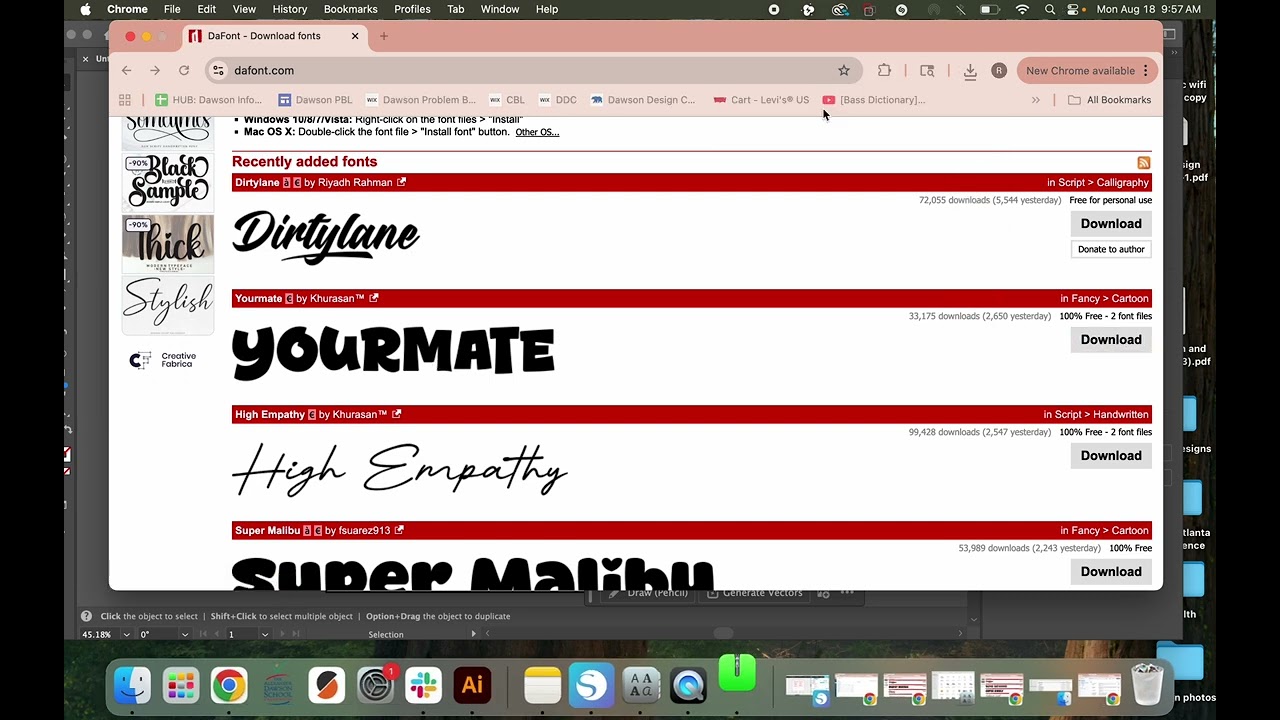Open Dirtylane author's external site icon
The image size is (1280, 720).
tap(401, 182)
